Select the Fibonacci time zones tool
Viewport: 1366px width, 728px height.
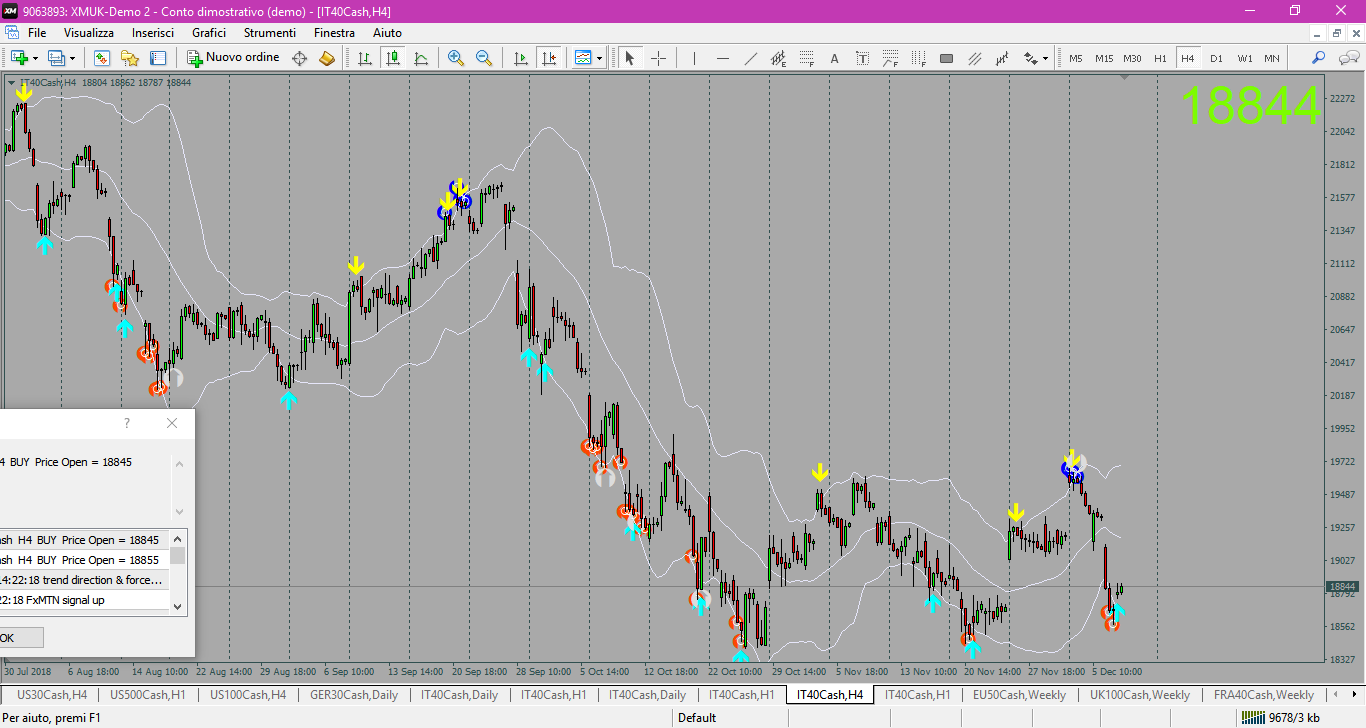pos(919,58)
